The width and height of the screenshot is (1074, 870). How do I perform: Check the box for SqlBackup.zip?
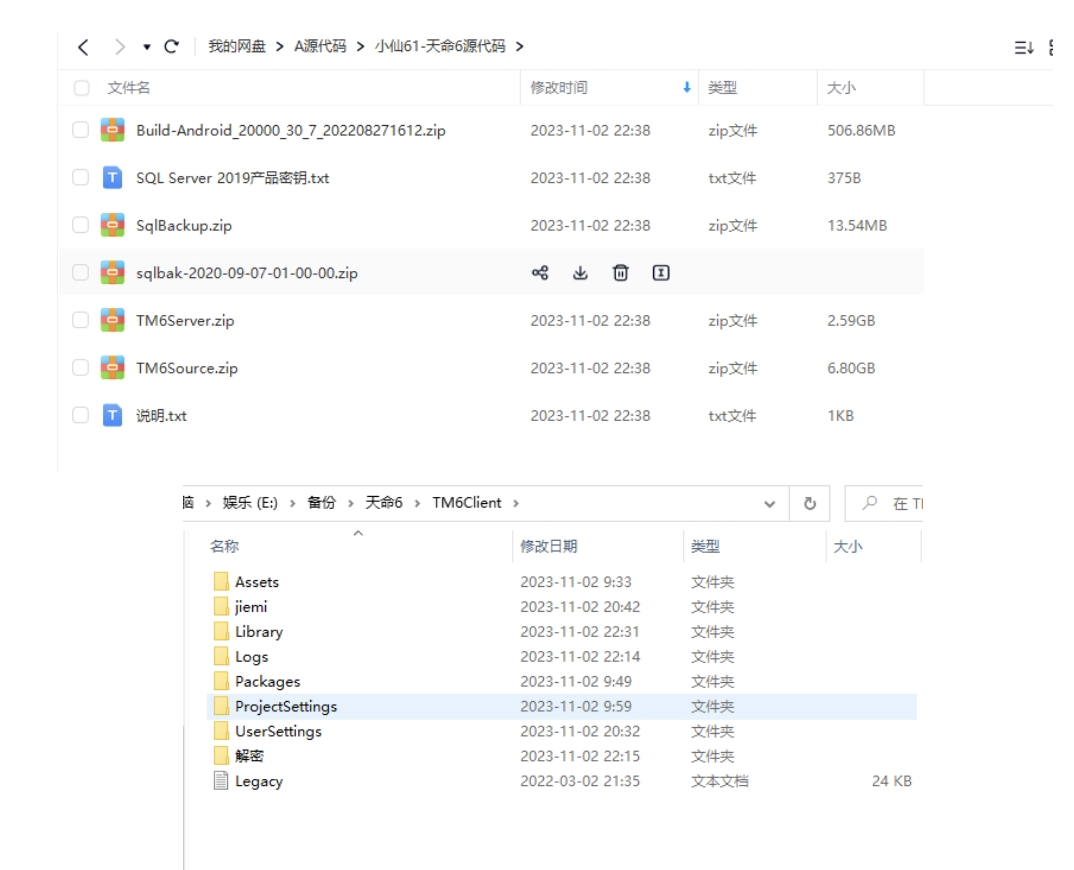tap(81, 225)
